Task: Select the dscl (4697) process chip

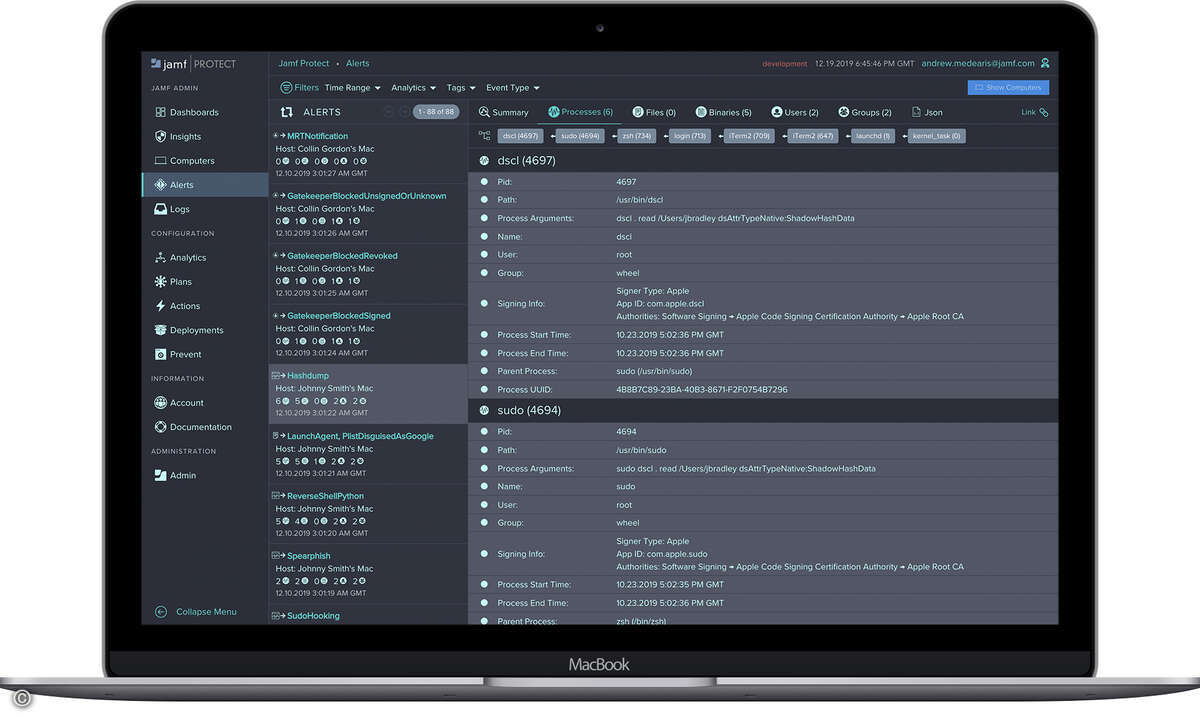Action: point(521,136)
